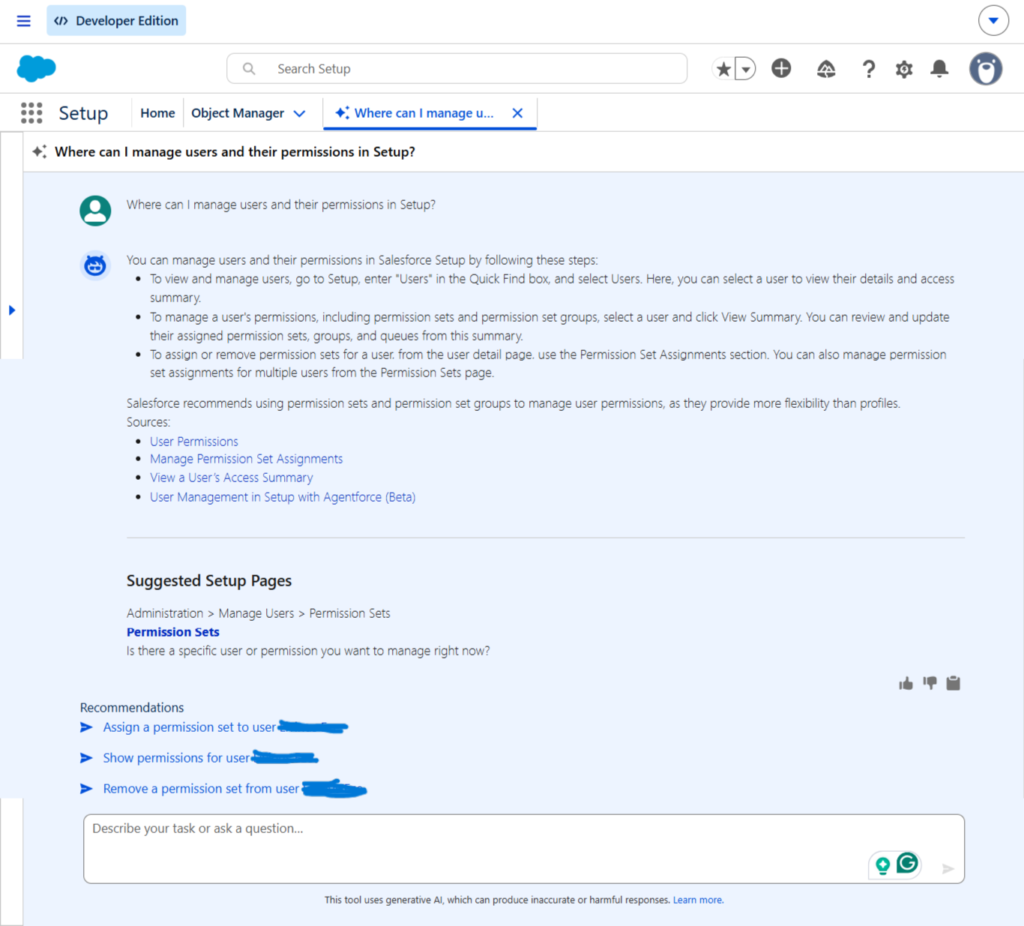Open the User Permissions source link
The image size is (1024, 926).
(x=194, y=441)
